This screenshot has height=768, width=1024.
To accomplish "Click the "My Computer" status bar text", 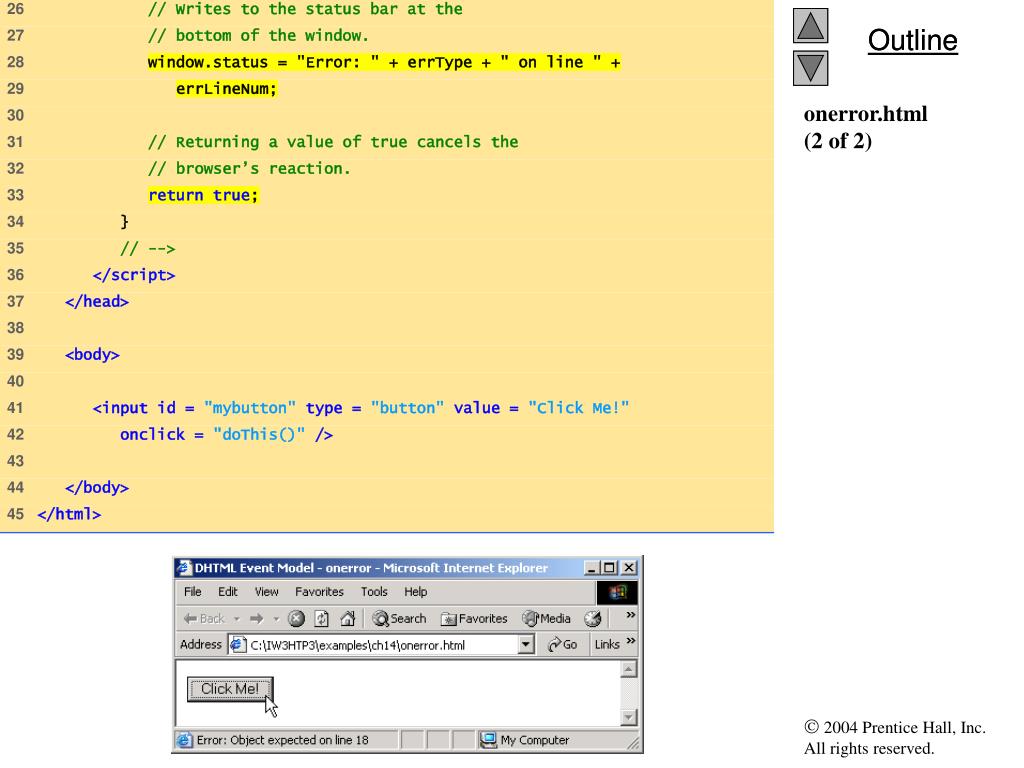I will 535,740.
